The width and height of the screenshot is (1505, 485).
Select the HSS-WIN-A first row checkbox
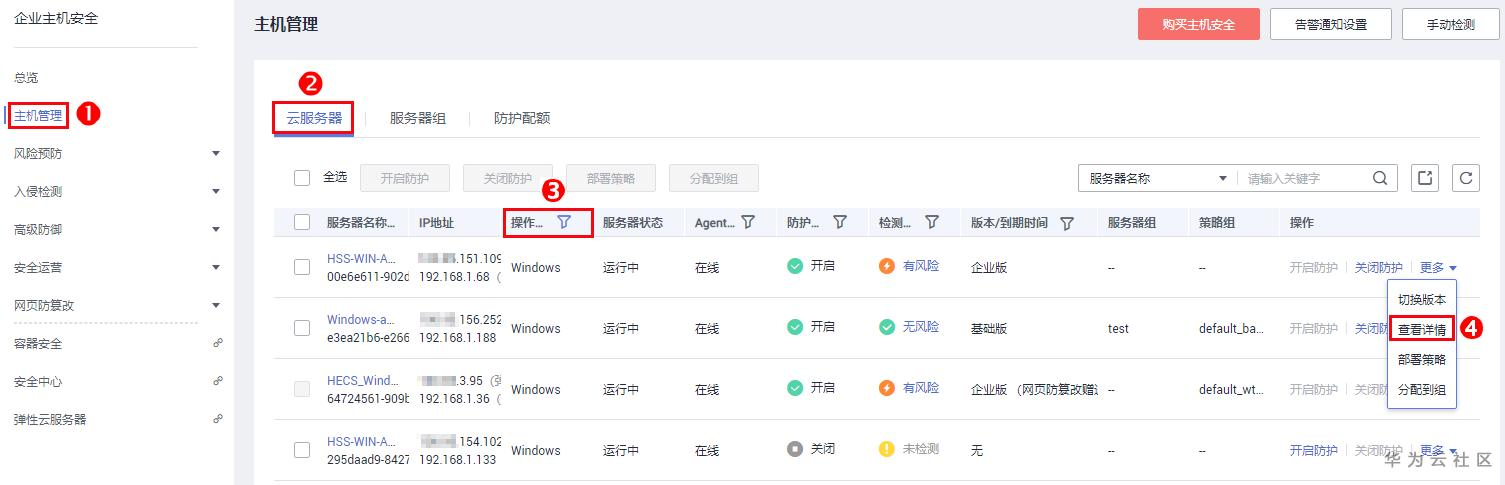click(302, 267)
